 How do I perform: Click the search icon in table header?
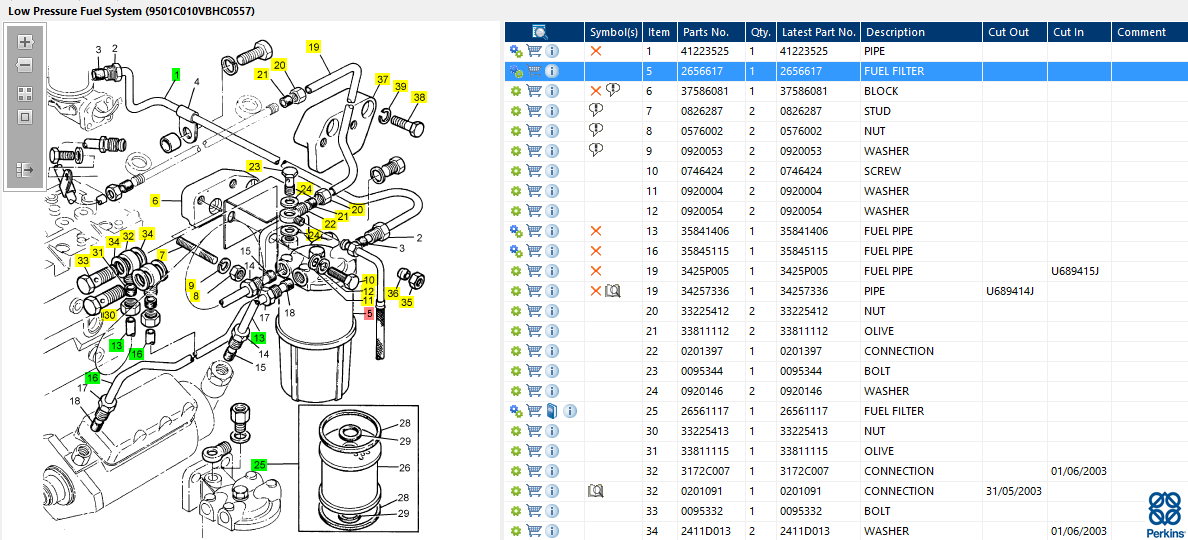click(x=539, y=32)
